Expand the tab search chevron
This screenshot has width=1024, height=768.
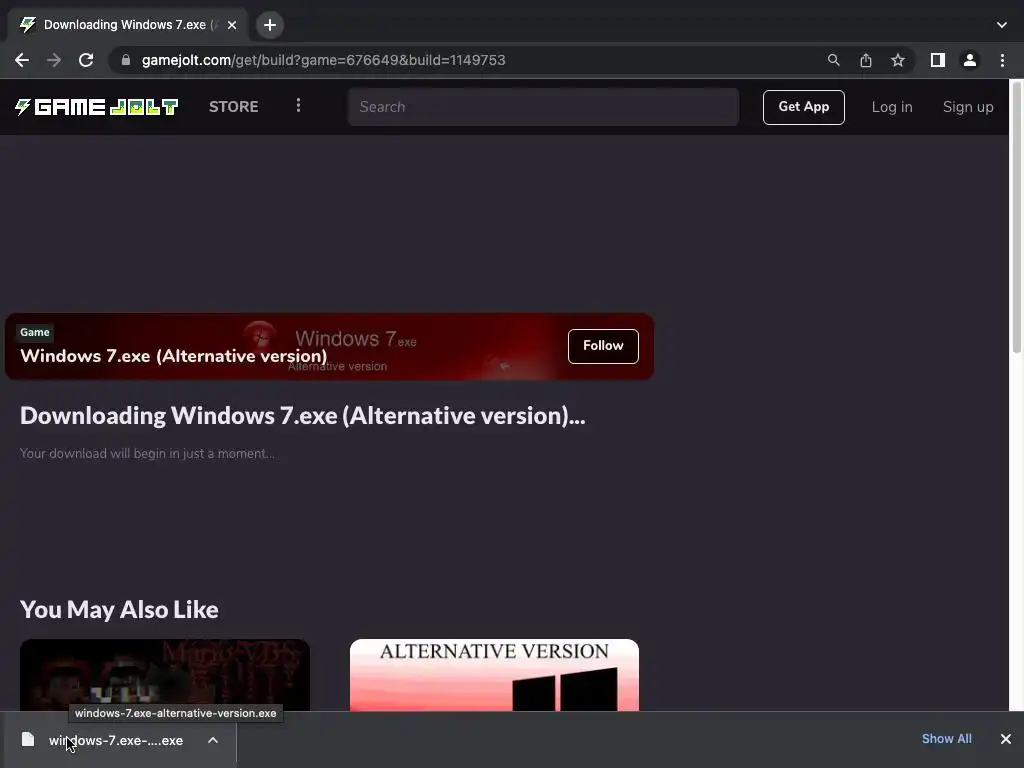tap(1002, 25)
